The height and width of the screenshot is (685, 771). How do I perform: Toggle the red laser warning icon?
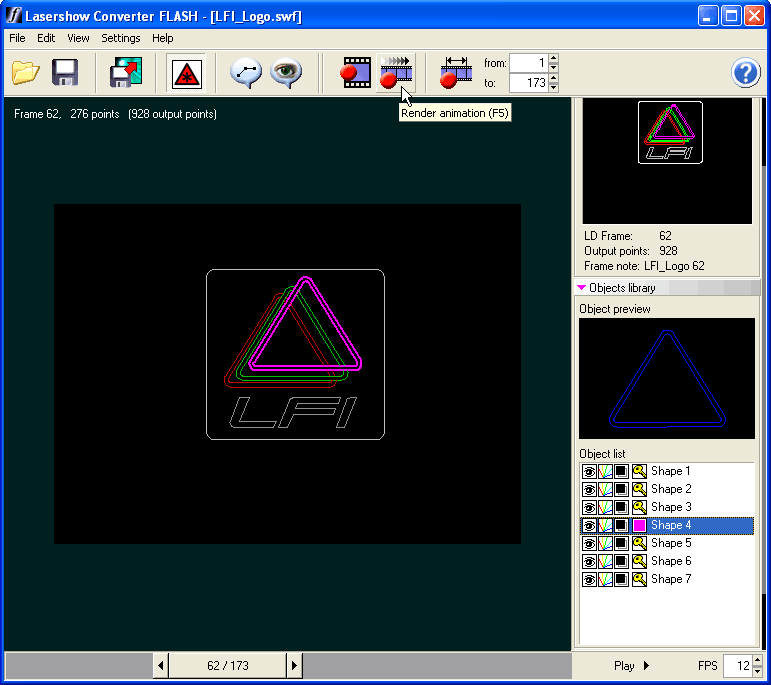(x=186, y=74)
